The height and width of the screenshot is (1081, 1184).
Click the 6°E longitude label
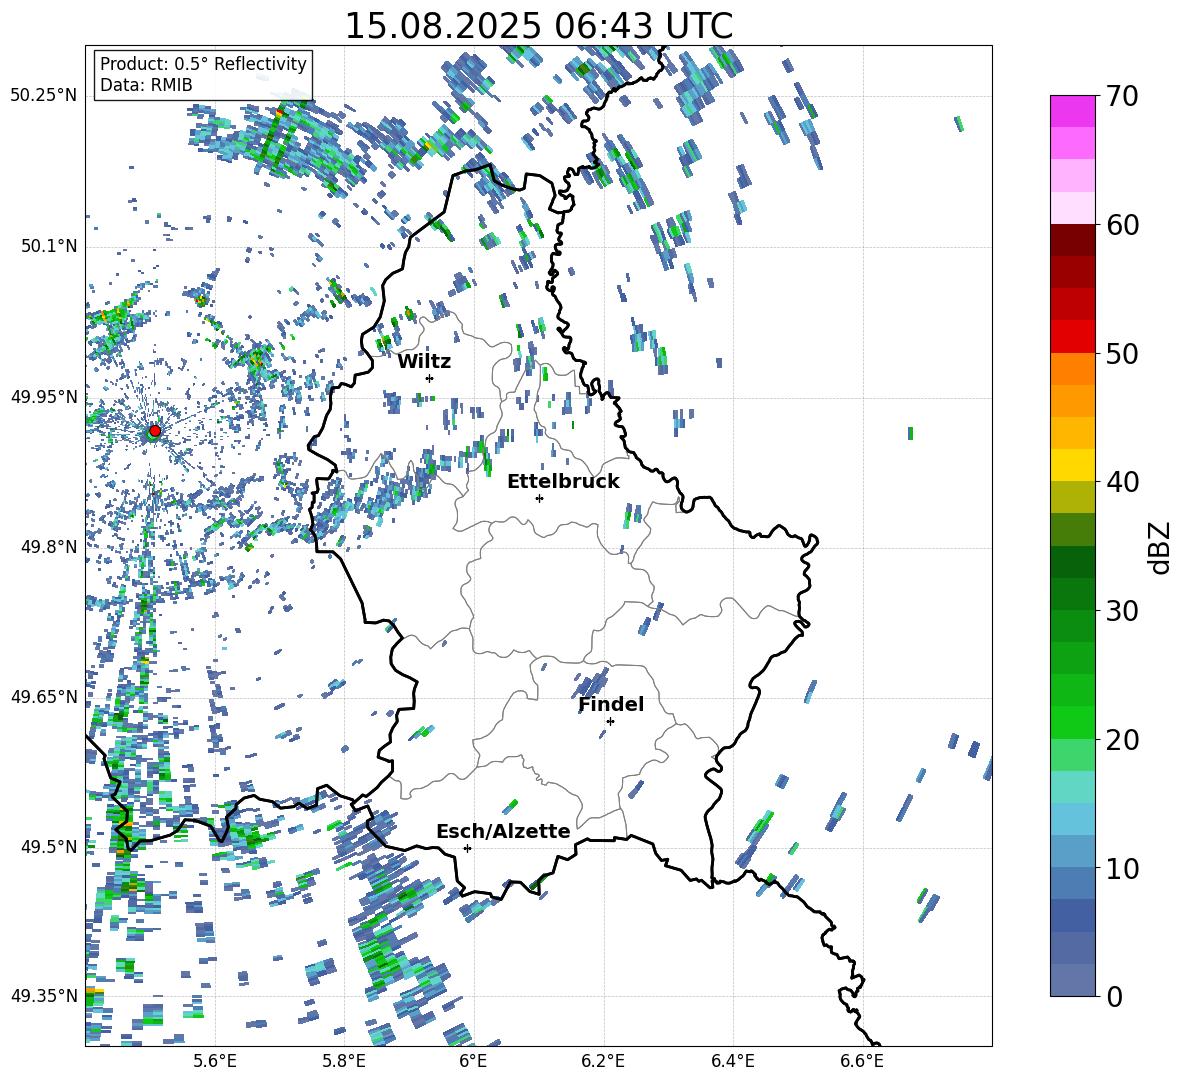473,1061
